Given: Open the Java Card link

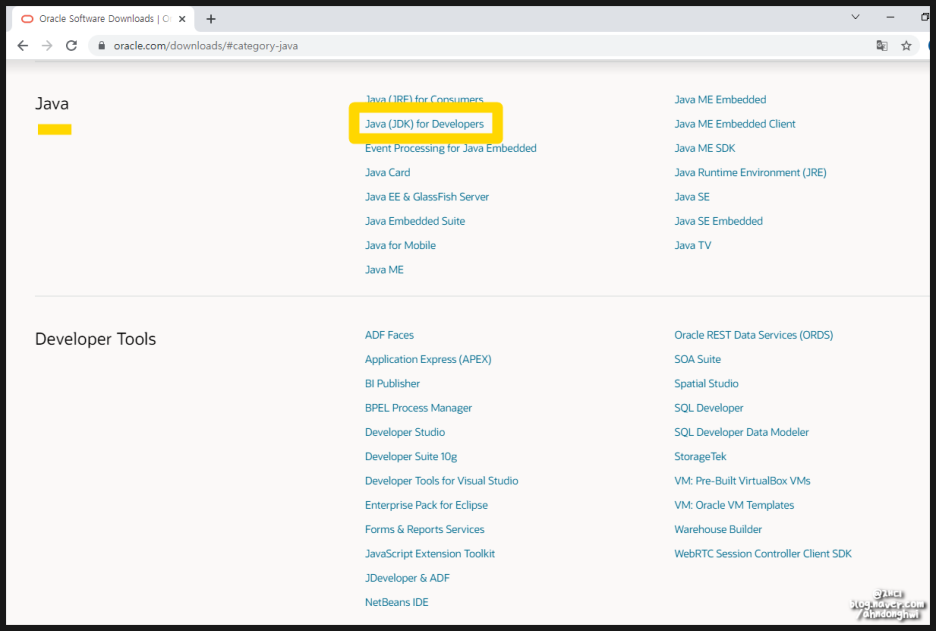Looking at the screenshot, I should 387,173.
